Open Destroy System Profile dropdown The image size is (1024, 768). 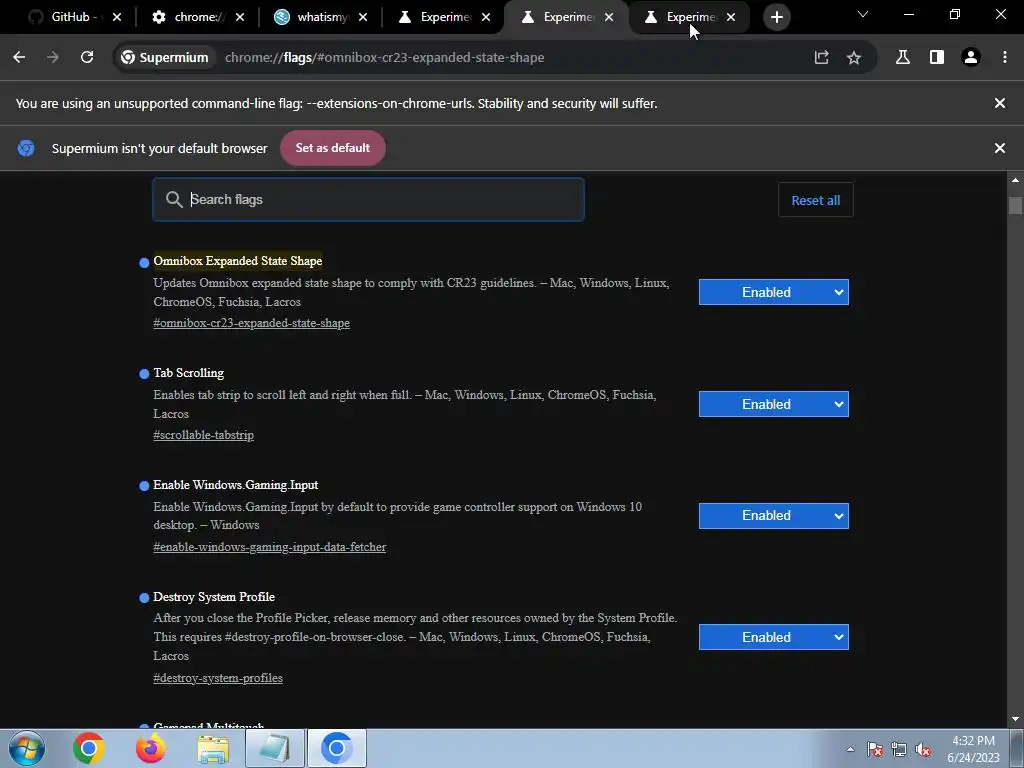pos(774,637)
